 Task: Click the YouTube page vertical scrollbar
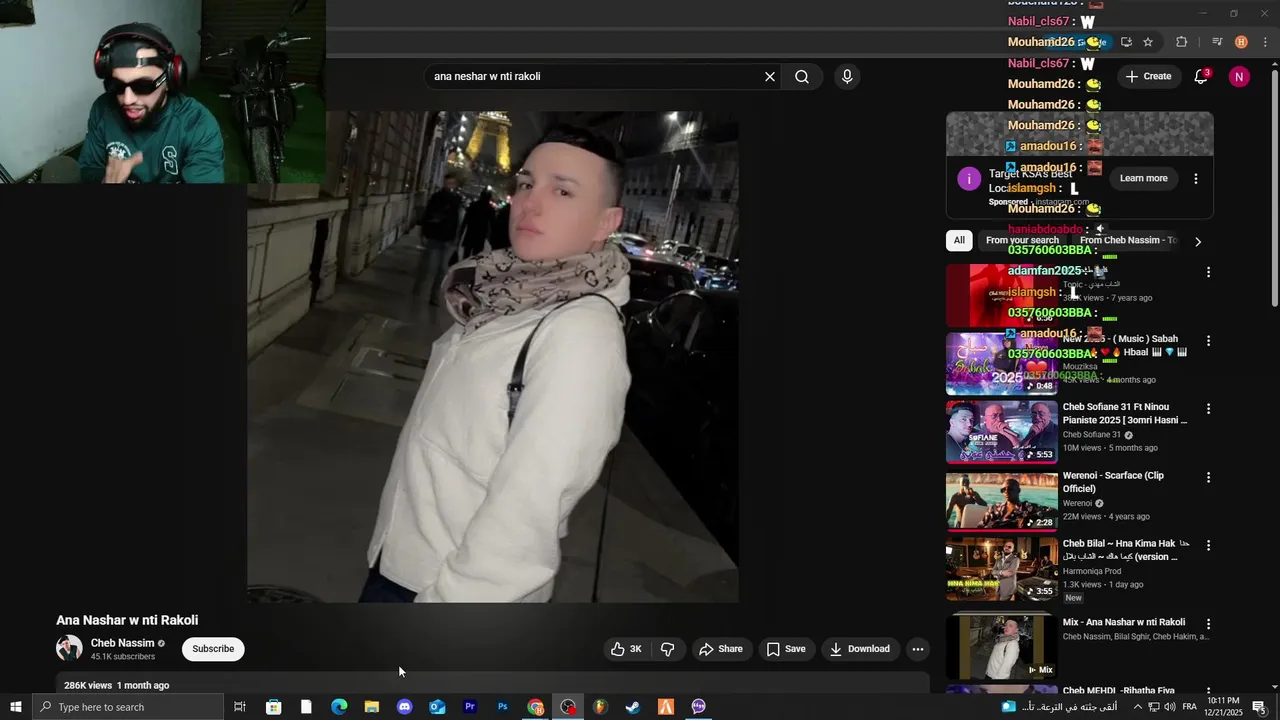(1274, 188)
